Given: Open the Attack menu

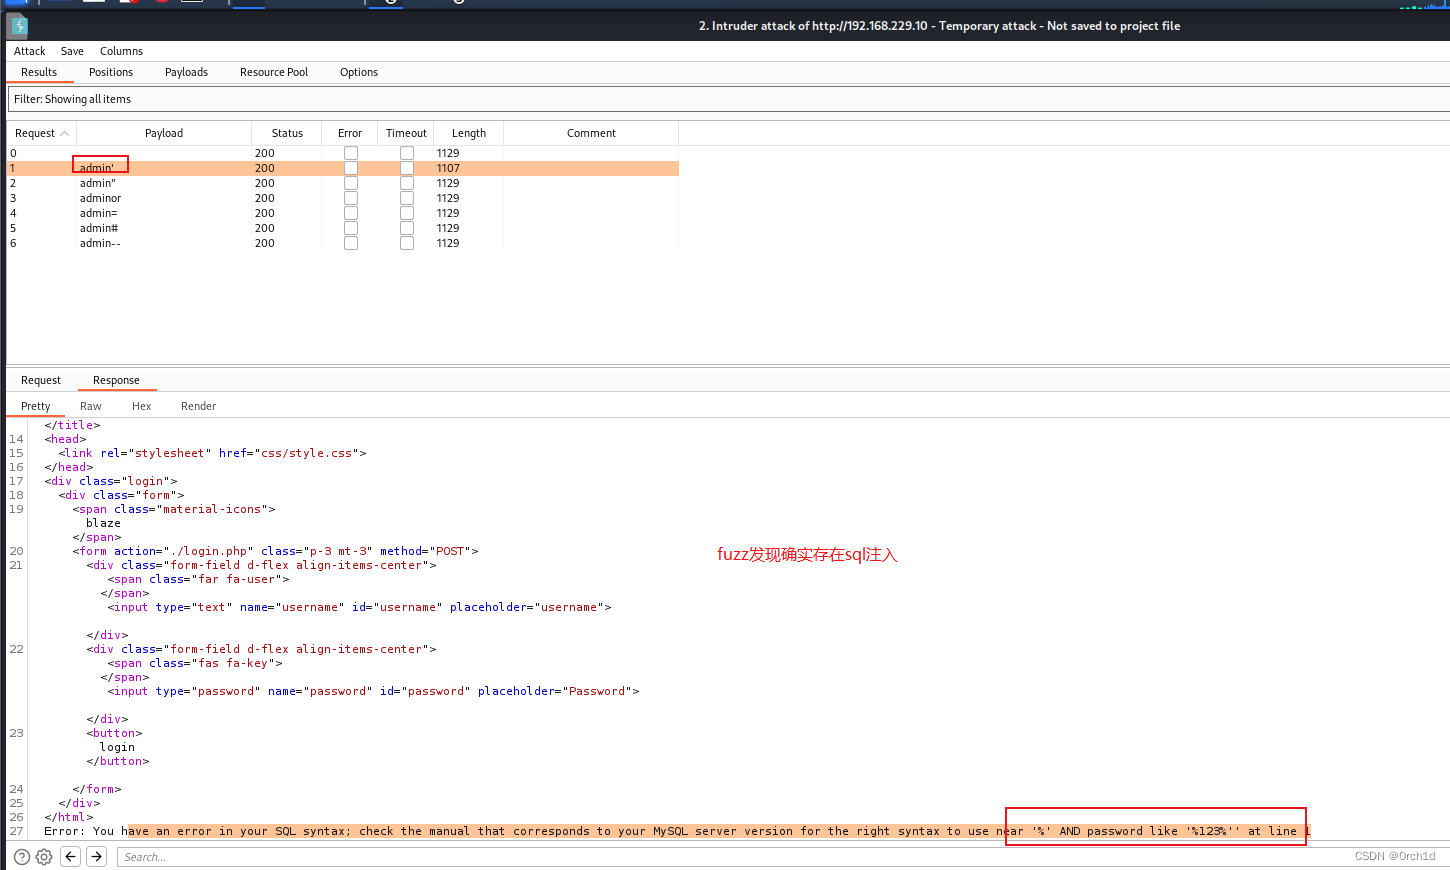Looking at the screenshot, I should (x=30, y=51).
